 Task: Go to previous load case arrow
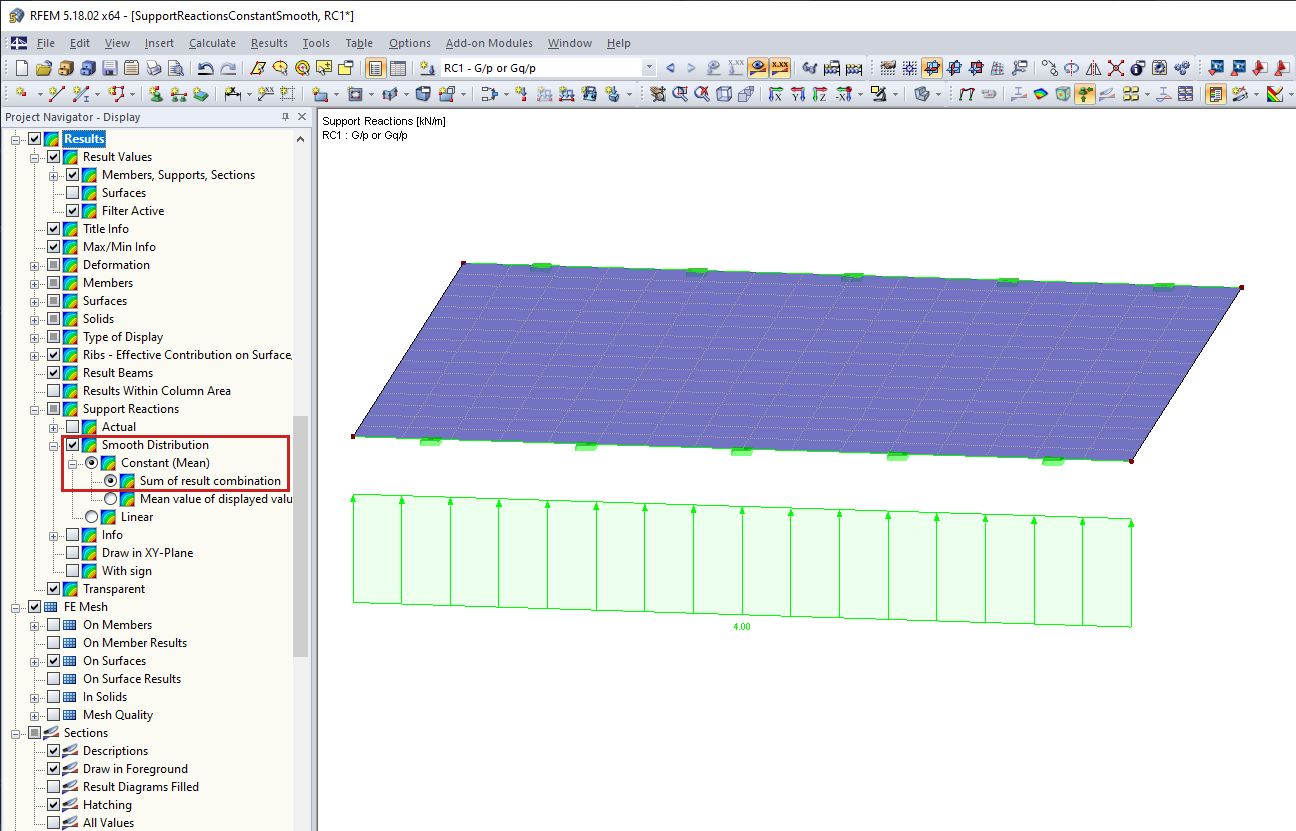pos(670,68)
